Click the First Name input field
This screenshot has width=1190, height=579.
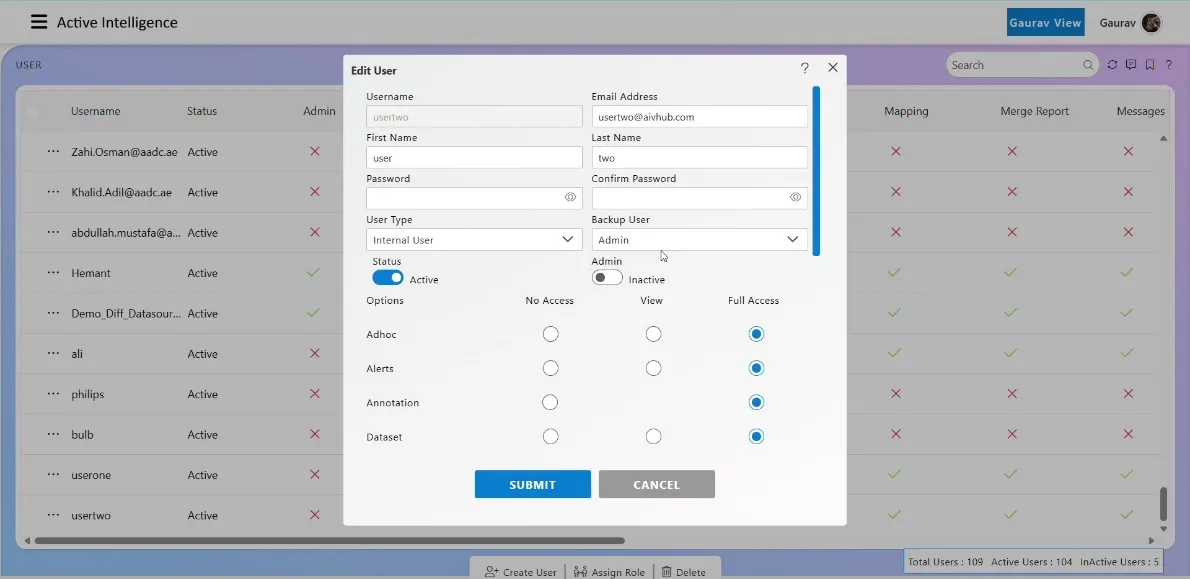click(474, 158)
